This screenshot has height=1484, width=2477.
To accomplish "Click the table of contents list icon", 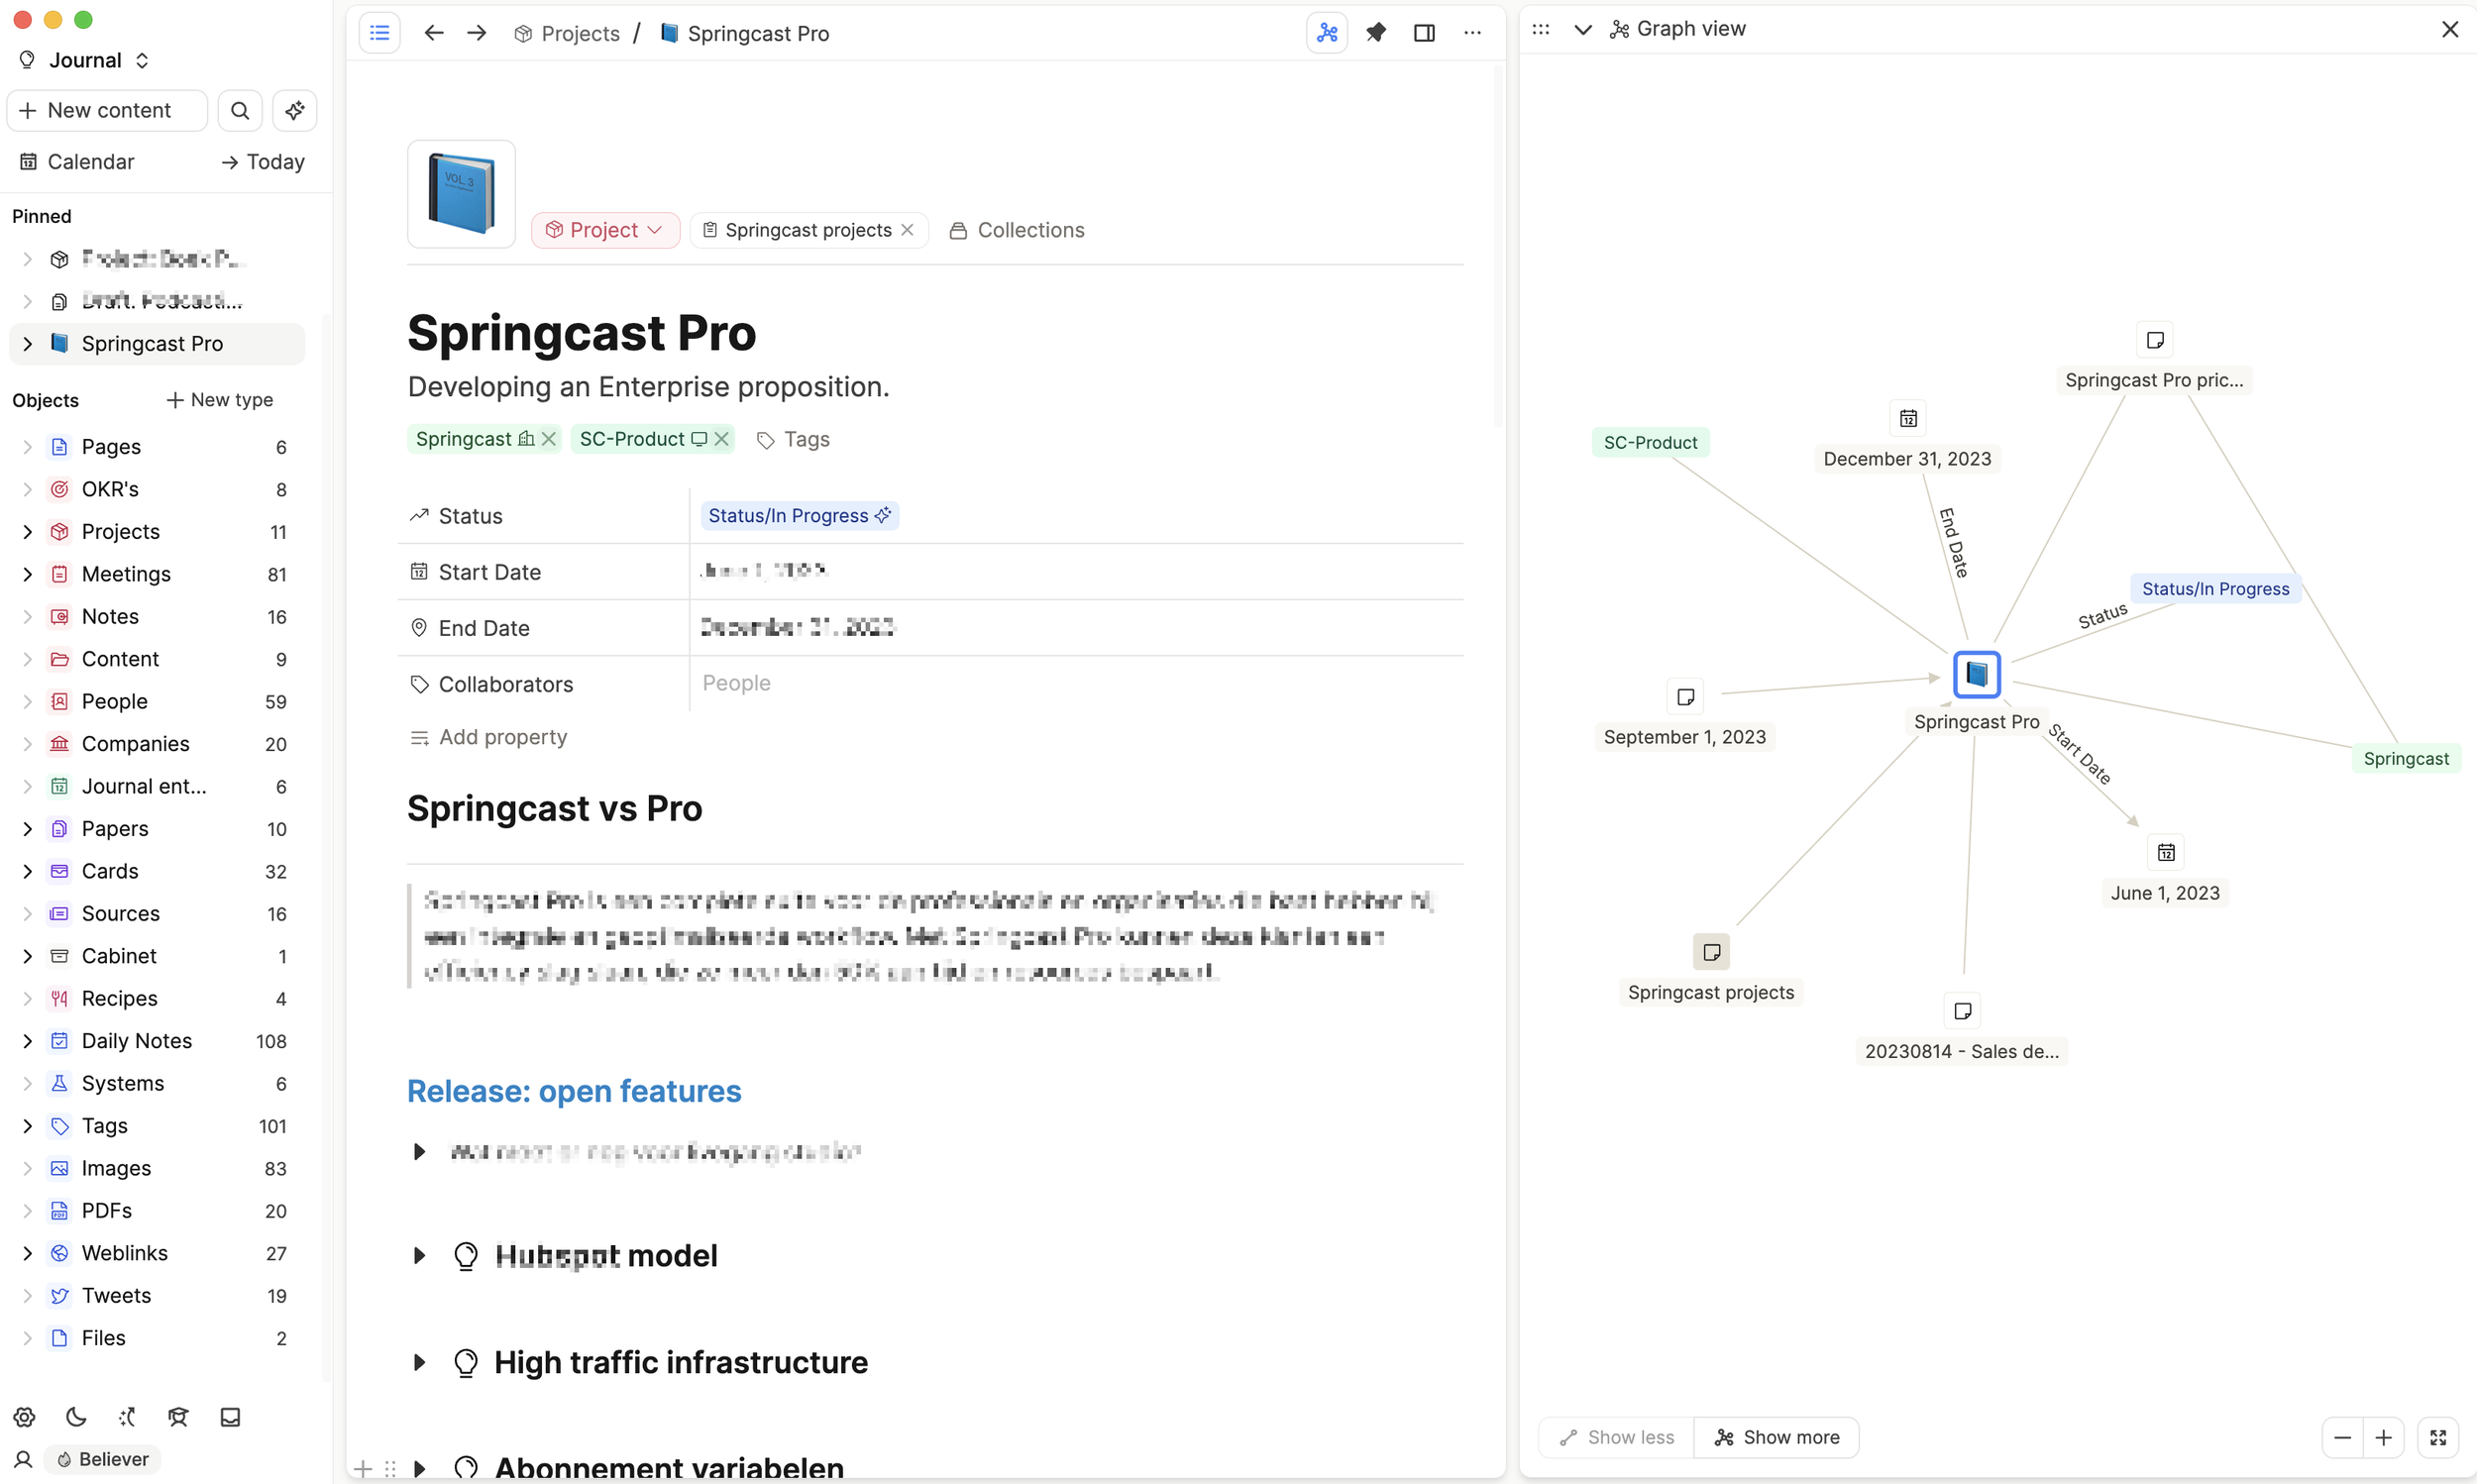I will [379, 33].
